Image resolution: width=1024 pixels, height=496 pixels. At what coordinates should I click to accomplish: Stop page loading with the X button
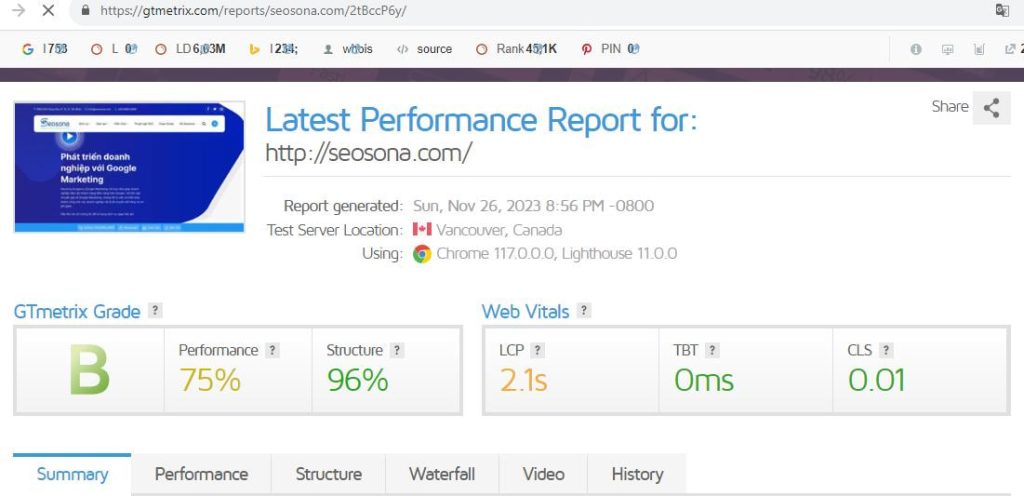(x=48, y=10)
